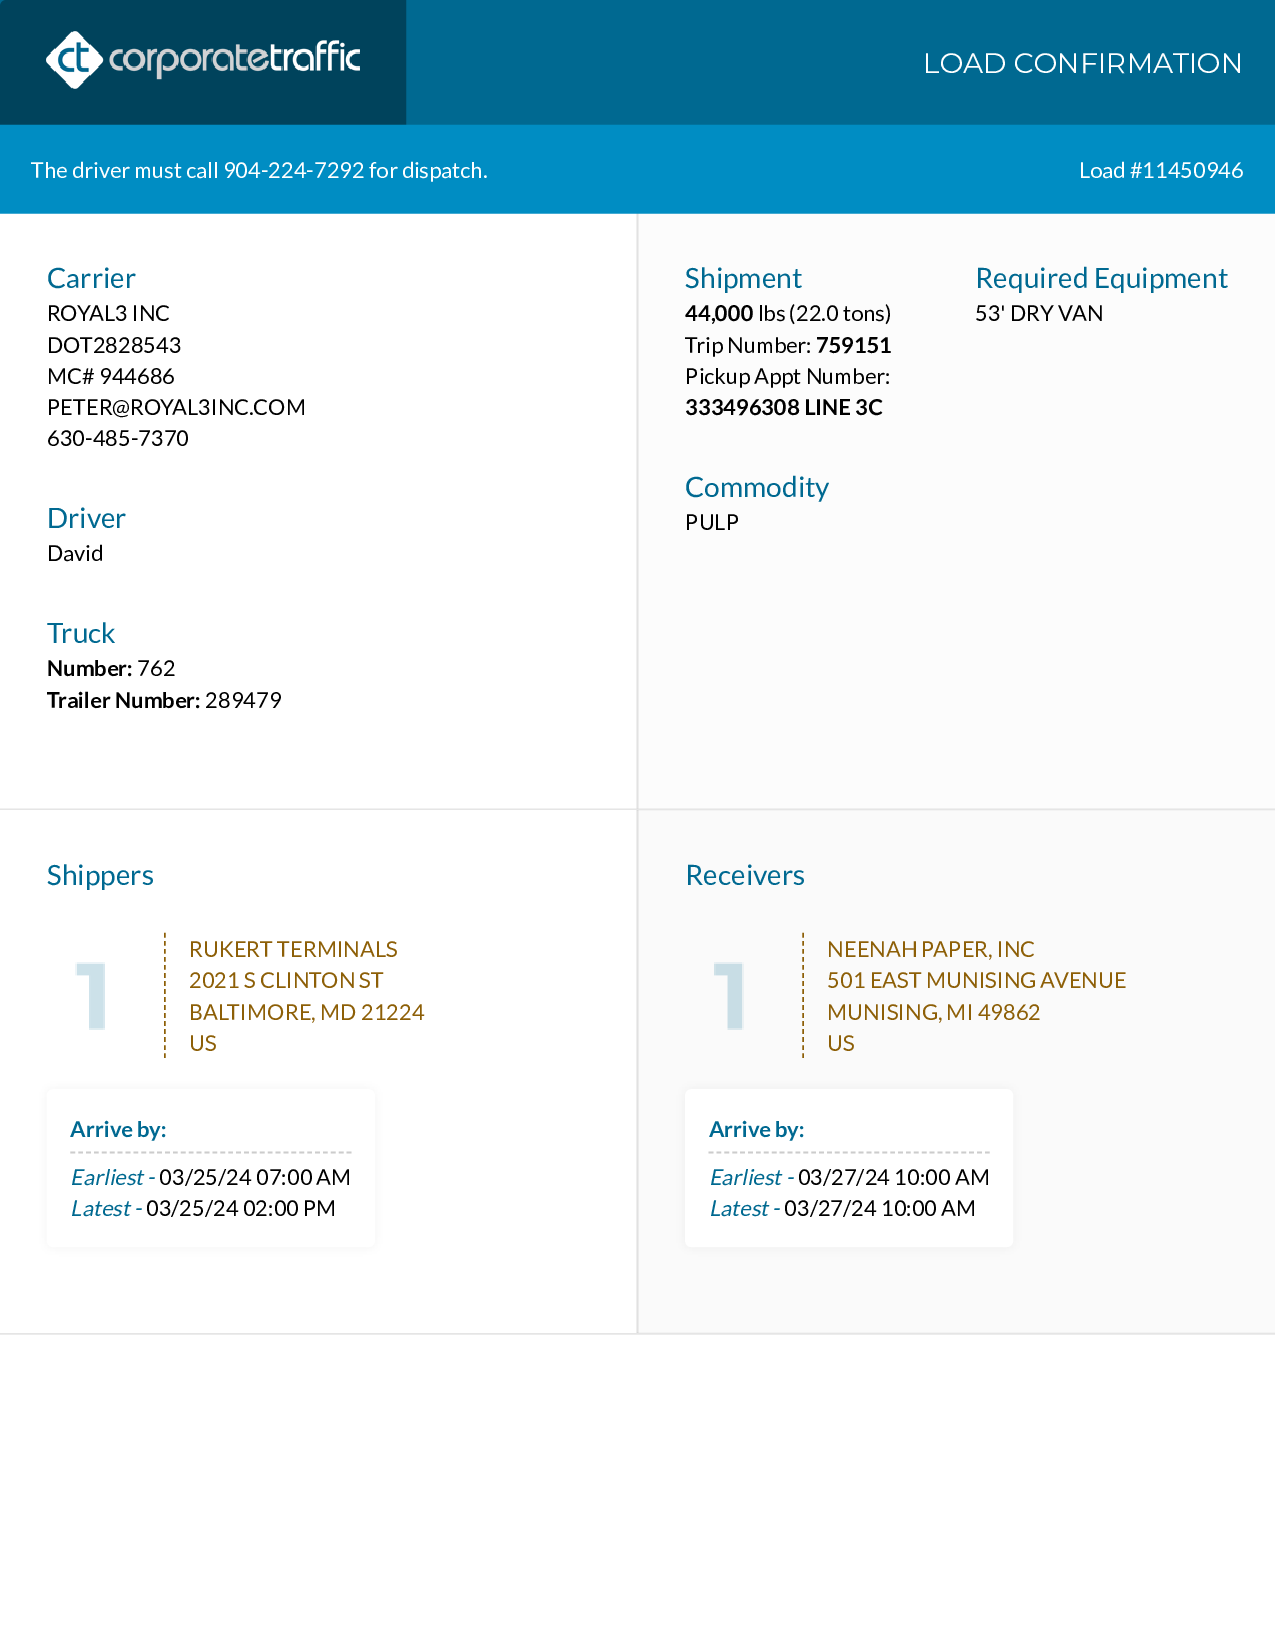Select 501 EAST MUNISING AVENUE address
The width and height of the screenshot is (1275, 1650).
pos(977,980)
